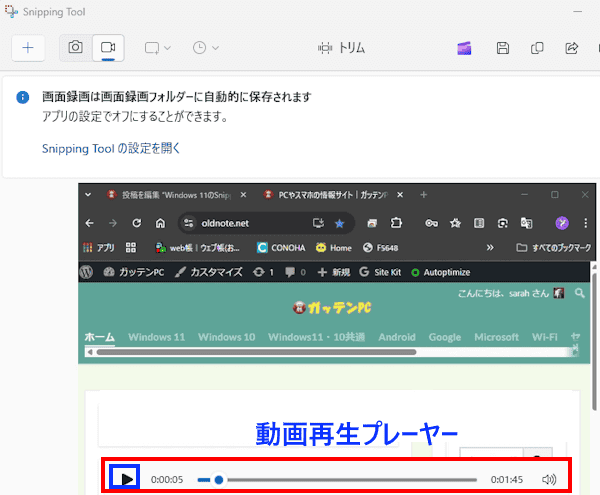Select the Google navigation item
Image resolution: width=600 pixels, height=495 pixels.
(x=445, y=337)
